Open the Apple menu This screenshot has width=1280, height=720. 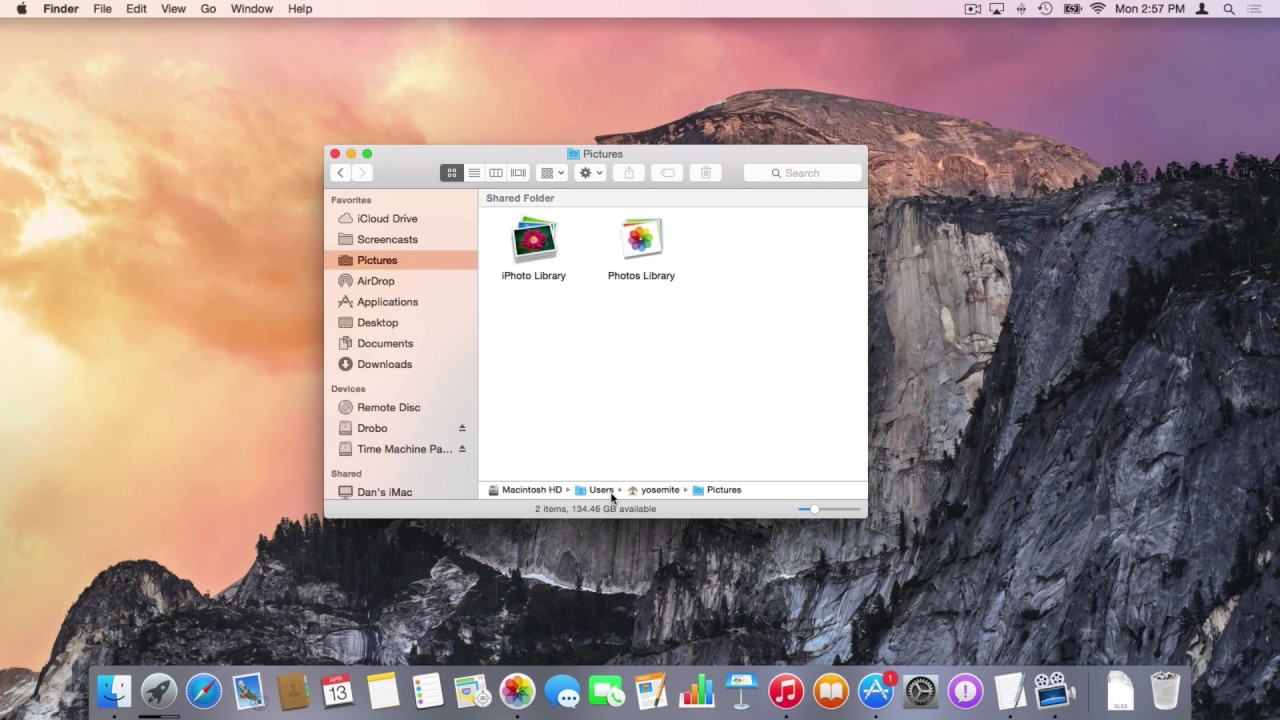coord(21,9)
